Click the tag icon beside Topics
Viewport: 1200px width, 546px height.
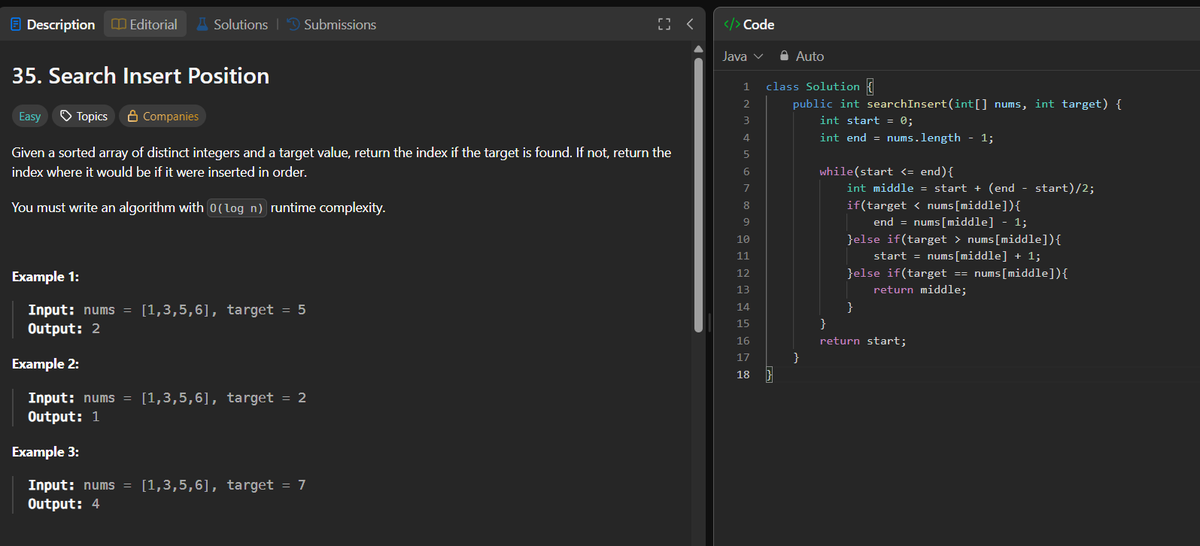66,116
